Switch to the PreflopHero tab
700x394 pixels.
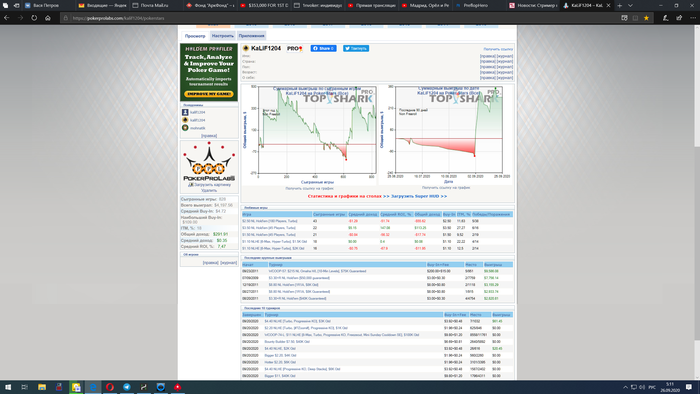479,5
